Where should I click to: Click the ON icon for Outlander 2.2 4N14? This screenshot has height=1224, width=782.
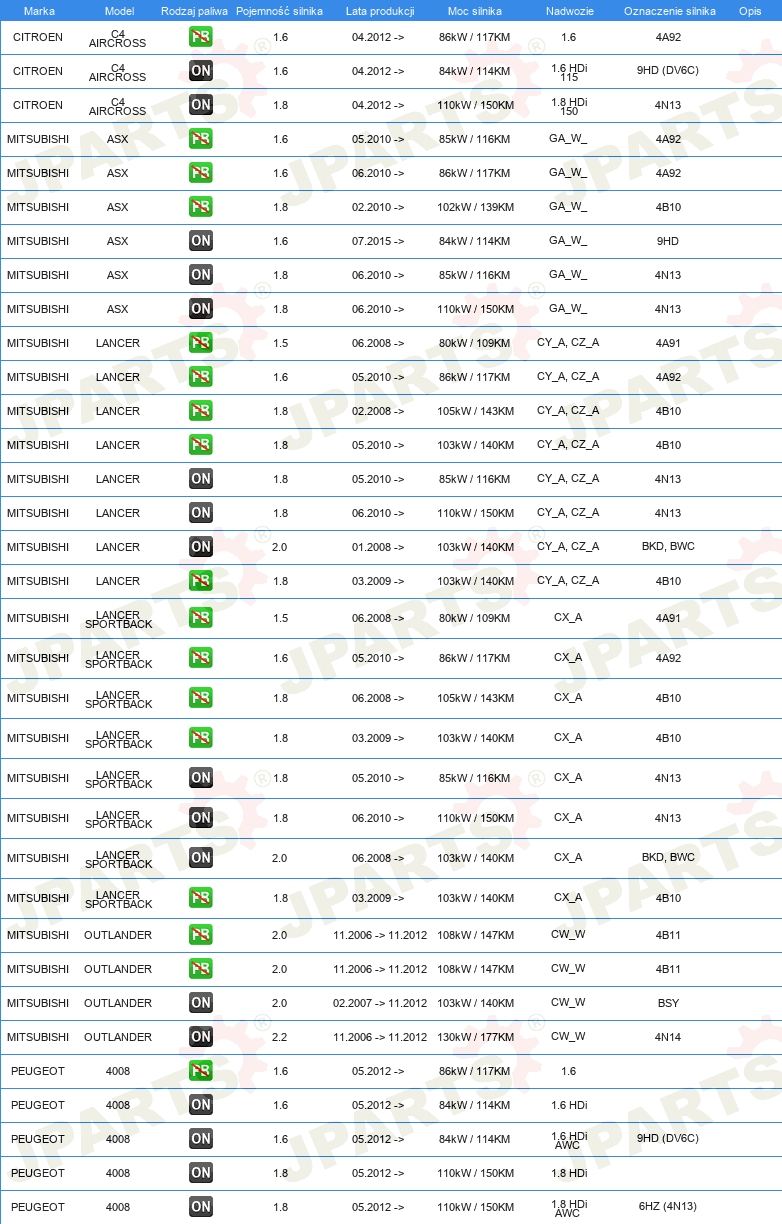tap(201, 1037)
